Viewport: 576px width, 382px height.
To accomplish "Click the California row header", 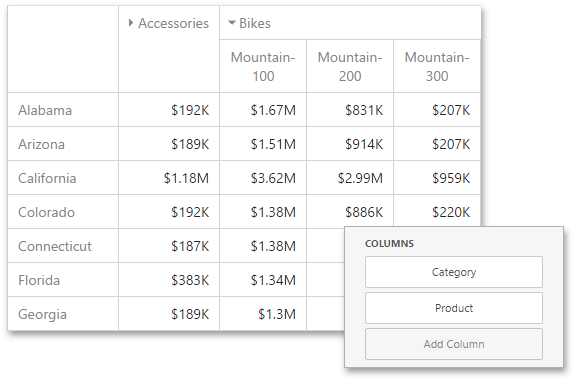I will [63, 178].
